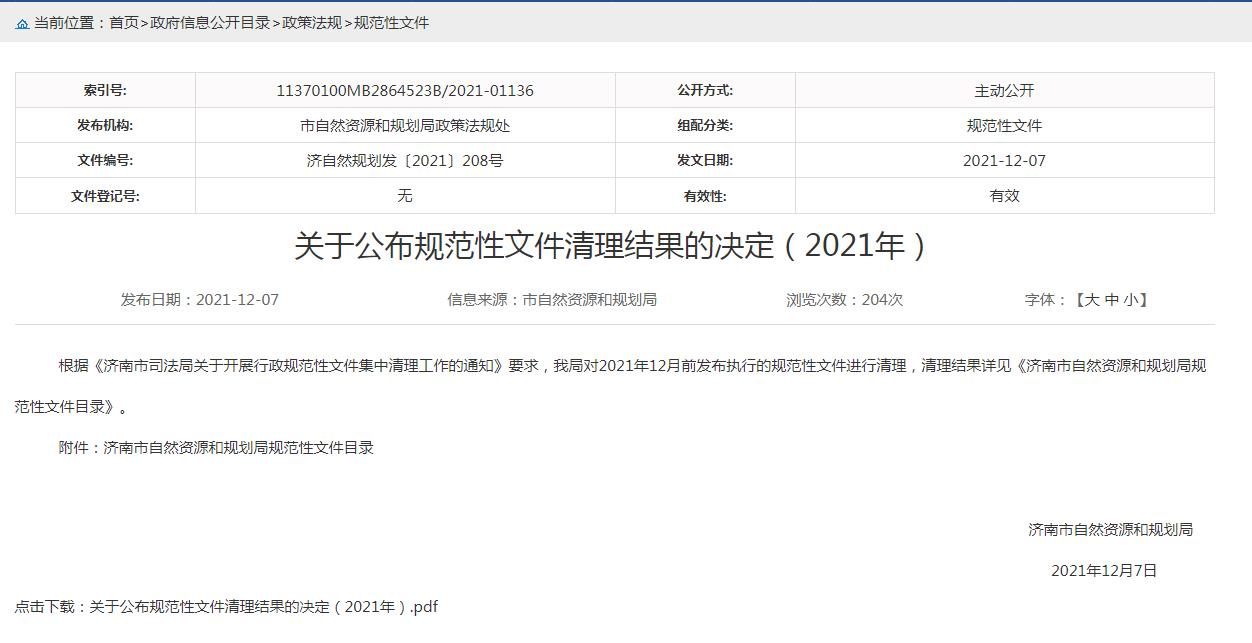Open the 政府信息公开目录 breadcrumb link
1252x643 pixels.
(210, 22)
